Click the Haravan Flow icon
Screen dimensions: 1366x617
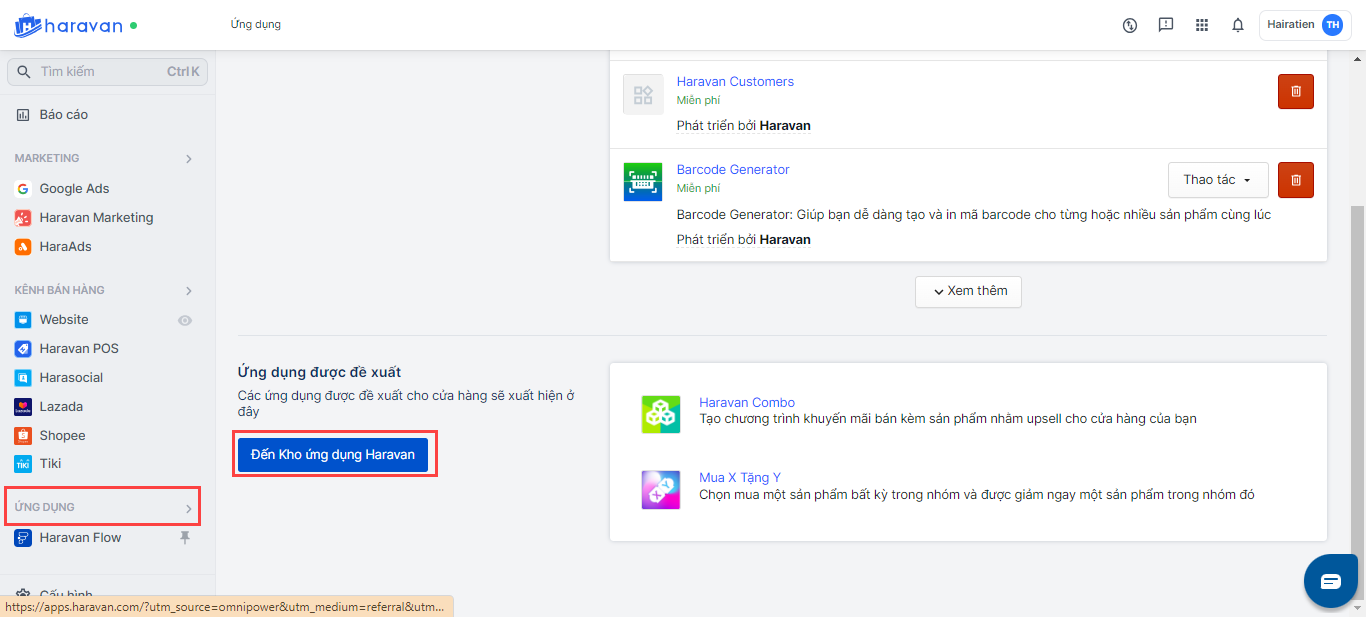coord(23,538)
